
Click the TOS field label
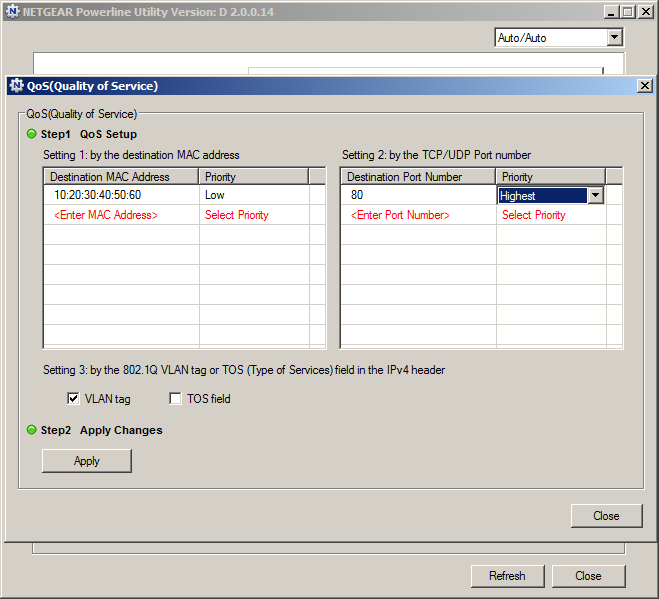click(x=209, y=398)
